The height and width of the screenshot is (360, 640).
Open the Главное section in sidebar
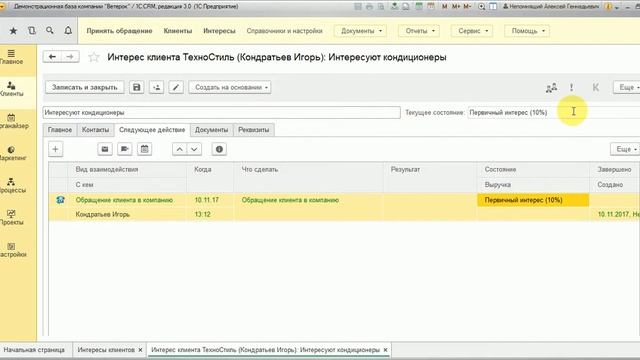[x=12, y=57]
